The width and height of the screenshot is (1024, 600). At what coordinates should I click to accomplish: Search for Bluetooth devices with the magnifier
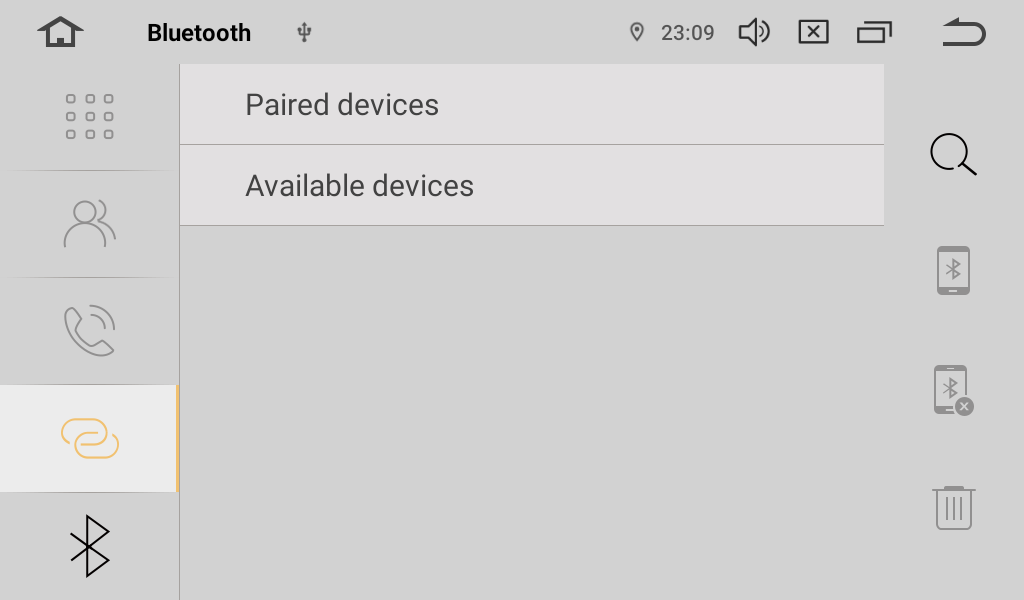[x=952, y=155]
